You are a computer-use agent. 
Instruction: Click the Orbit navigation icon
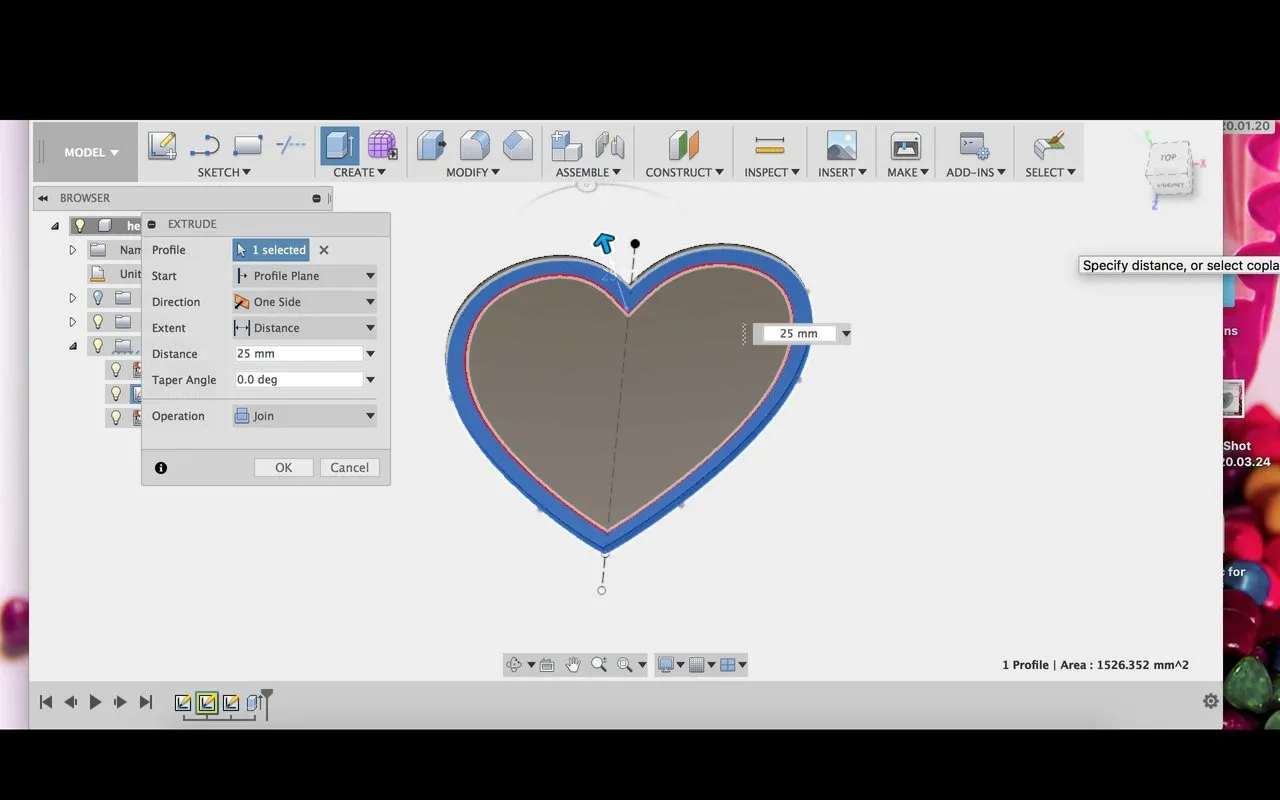click(x=514, y=665)
